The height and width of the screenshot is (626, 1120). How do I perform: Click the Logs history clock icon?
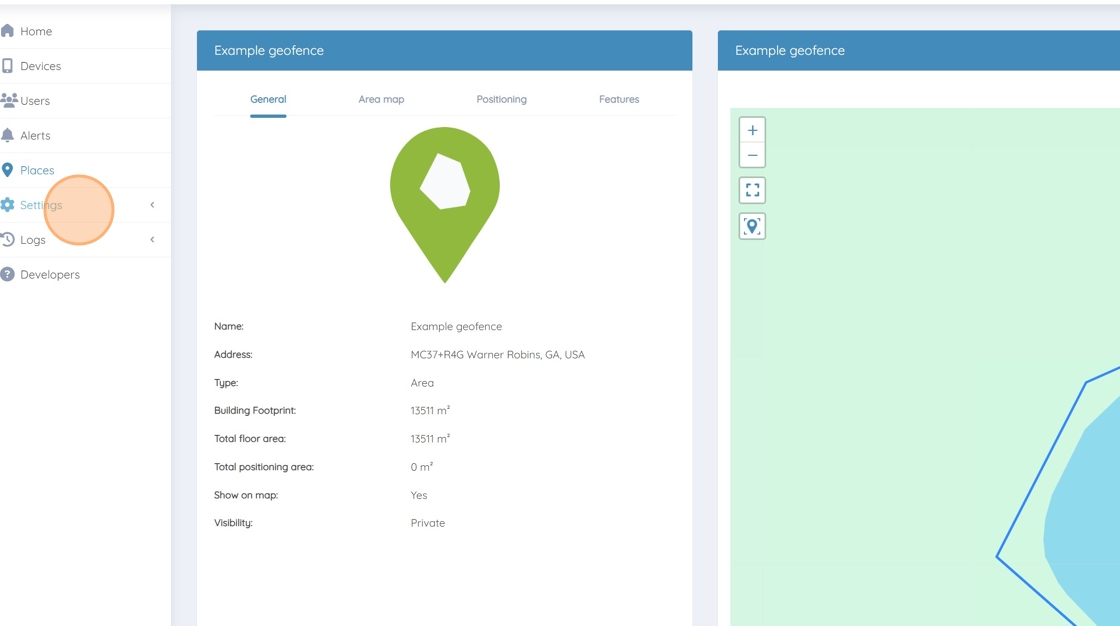pos(7,239)
